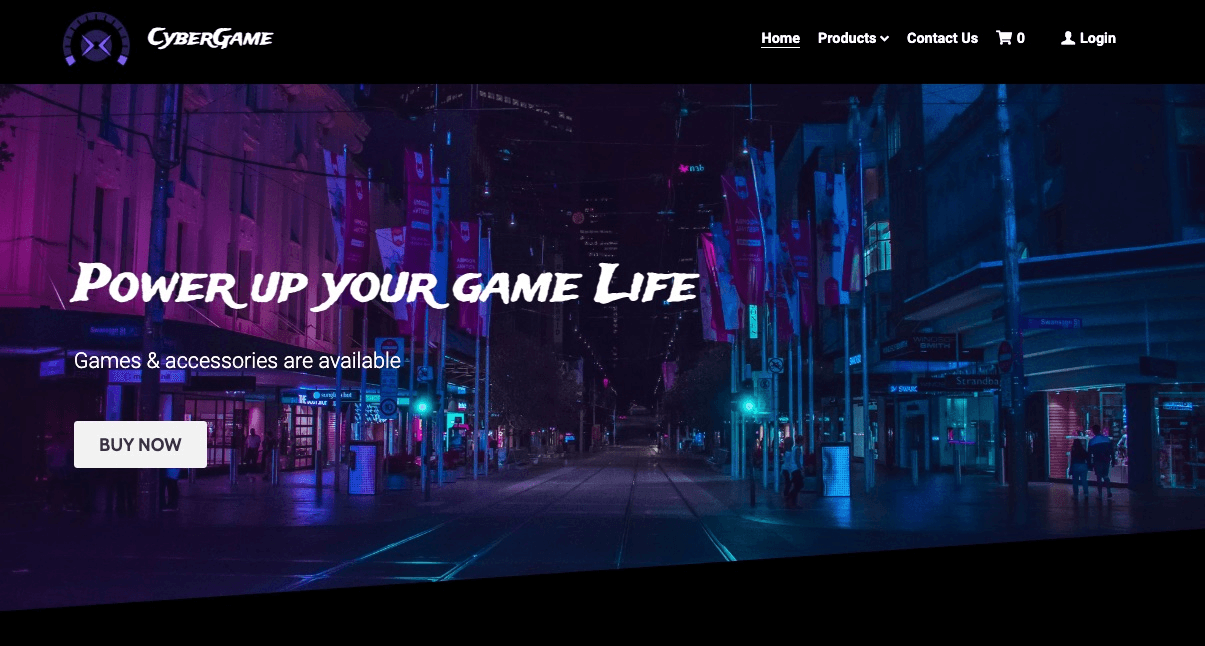Click the CyberGame wordmark logo
Viewport: 1205px width, 646px height.
pyautogui.click(x=210, y=38)
